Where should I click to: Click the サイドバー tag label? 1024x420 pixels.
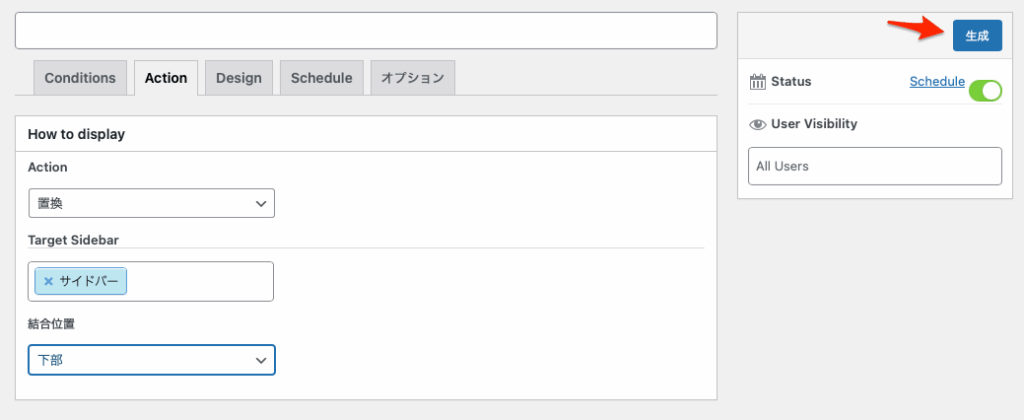[x=89, y=282]
